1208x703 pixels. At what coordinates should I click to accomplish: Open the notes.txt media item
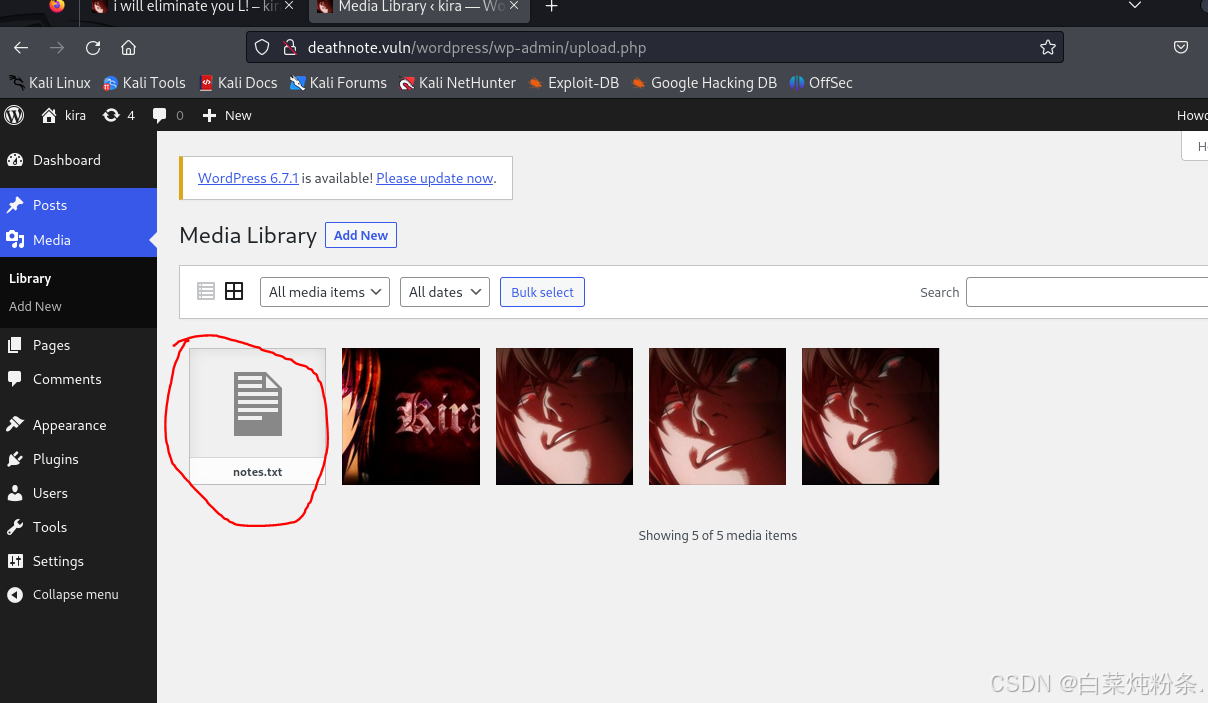point(257,416)
